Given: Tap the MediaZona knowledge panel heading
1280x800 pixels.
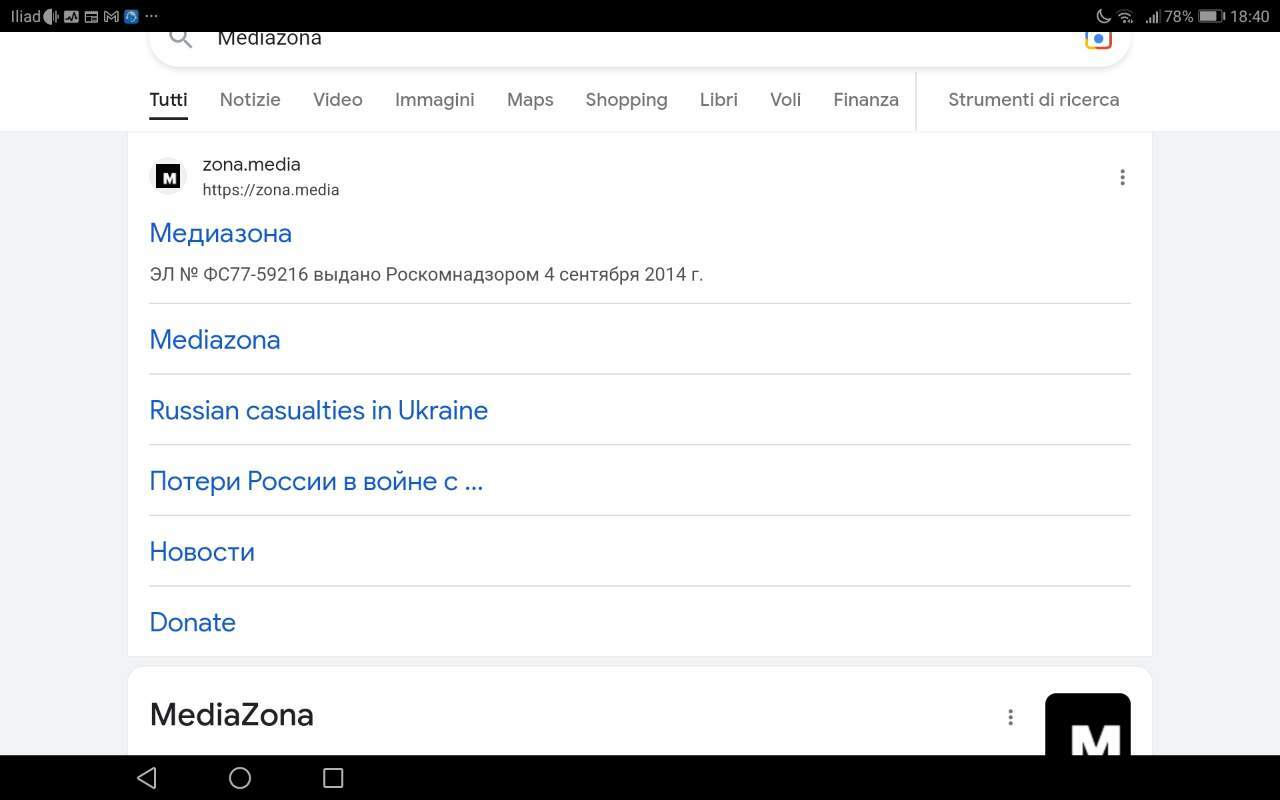Looking at the screenshot, I should pos(232,715).
